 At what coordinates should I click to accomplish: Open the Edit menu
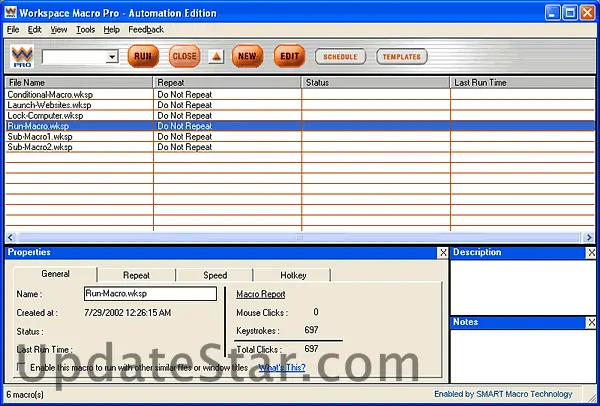point(34,30)
